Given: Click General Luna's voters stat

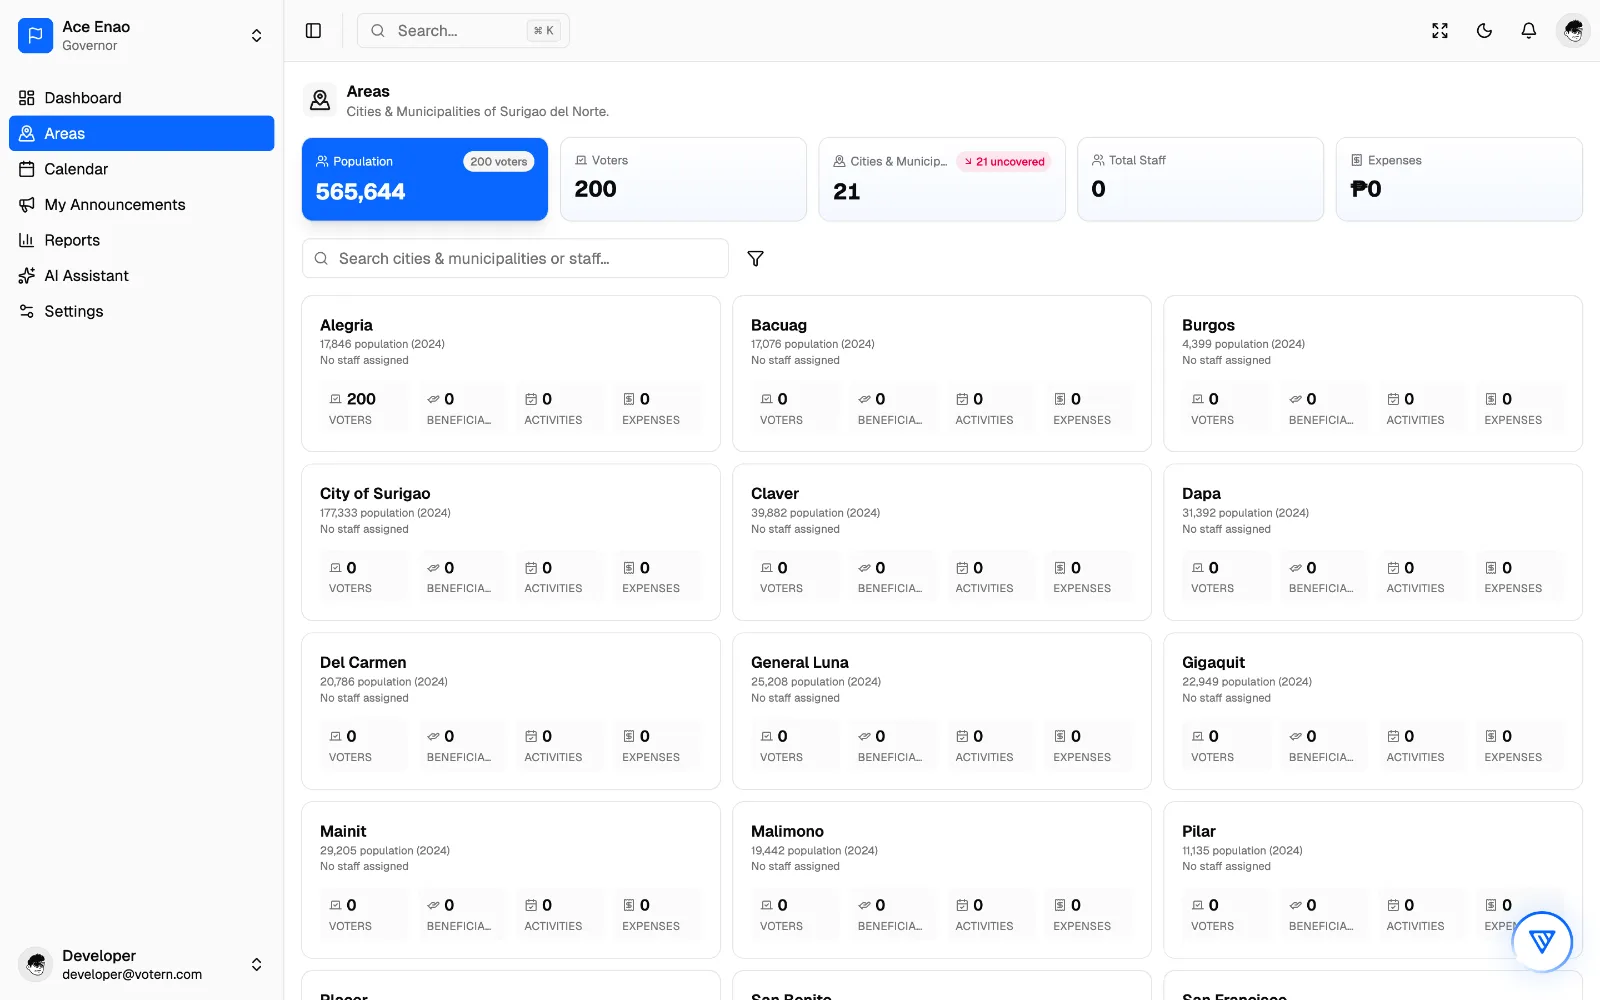Looking at the screenshot, I should pos(795,746).
